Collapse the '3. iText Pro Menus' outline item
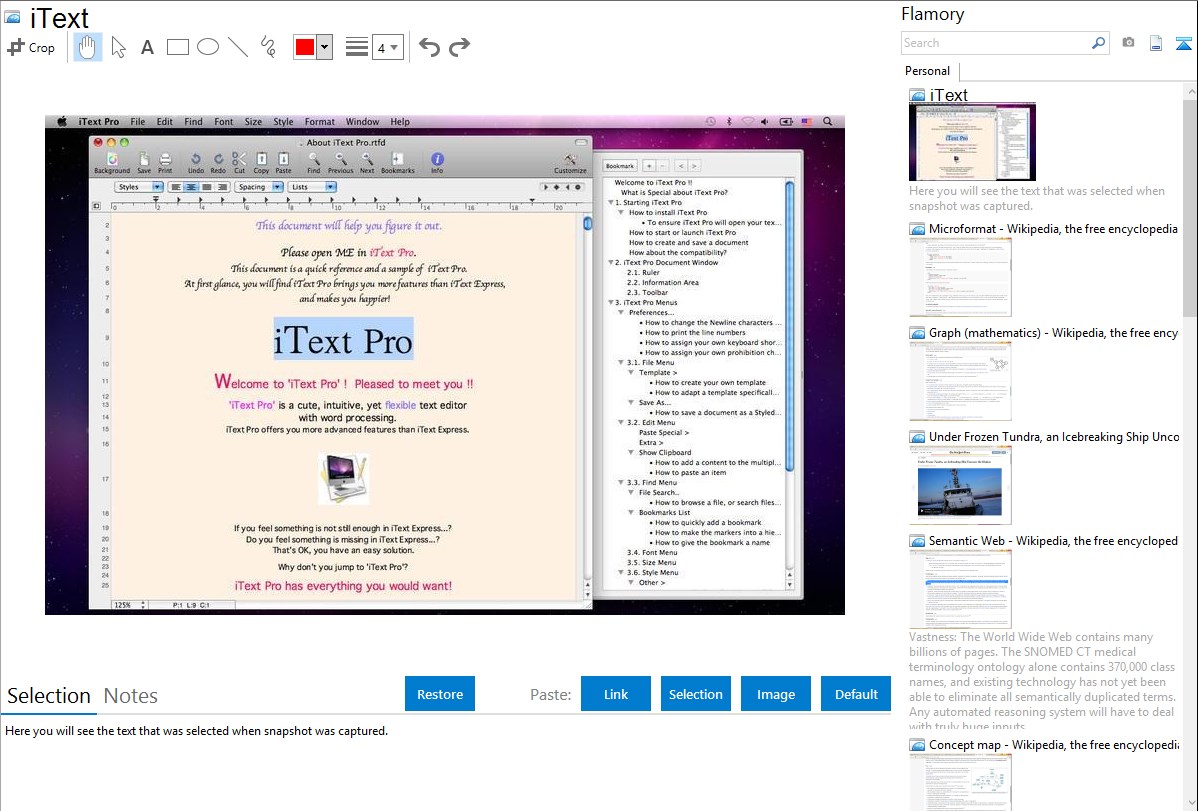Screen dimensions: 1198x811 610,303
